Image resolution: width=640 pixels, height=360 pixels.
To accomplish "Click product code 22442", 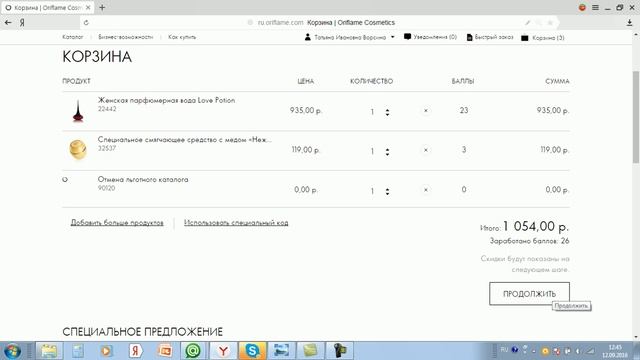I will pos(107,109).
